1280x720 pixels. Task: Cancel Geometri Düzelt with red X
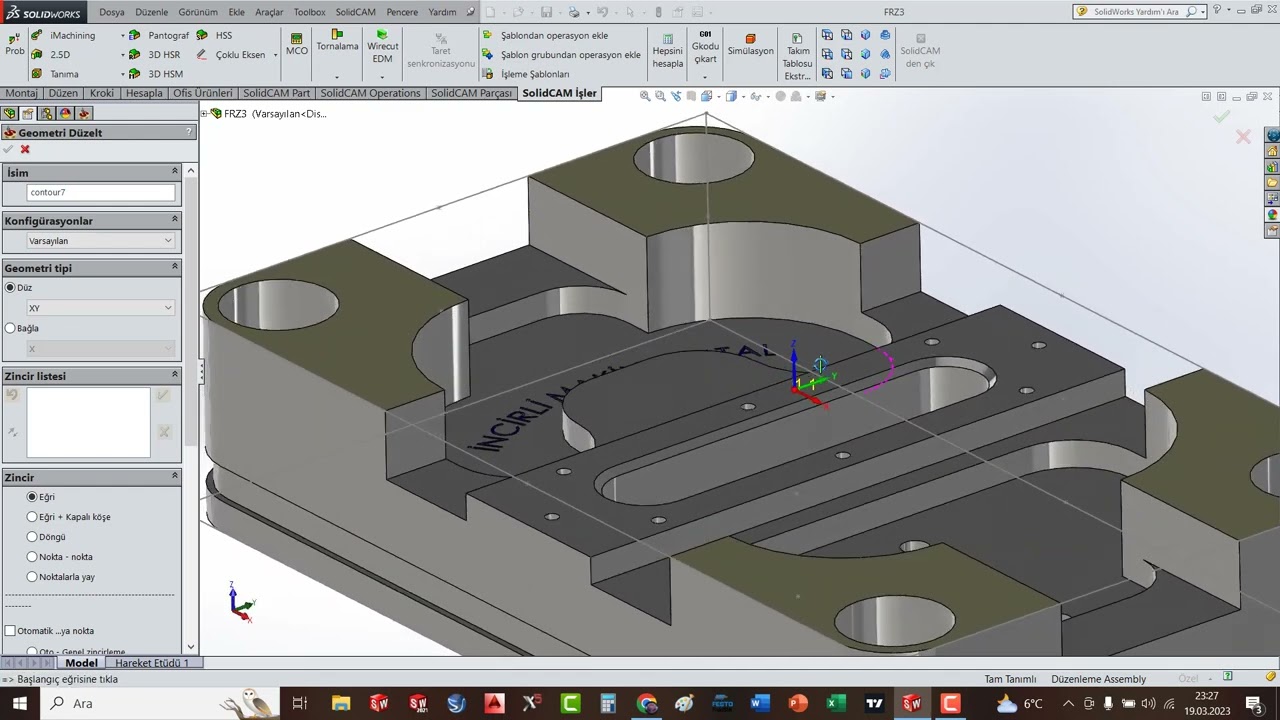[25, 149]
